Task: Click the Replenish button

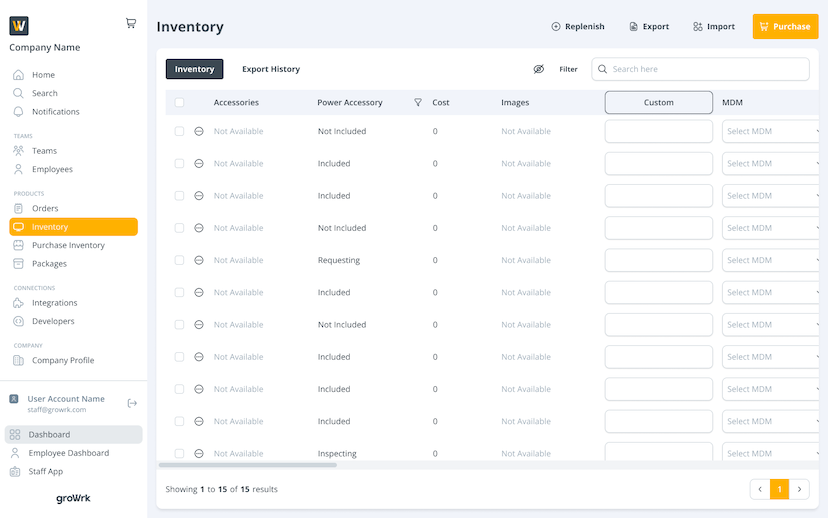Action: [578, 27]
